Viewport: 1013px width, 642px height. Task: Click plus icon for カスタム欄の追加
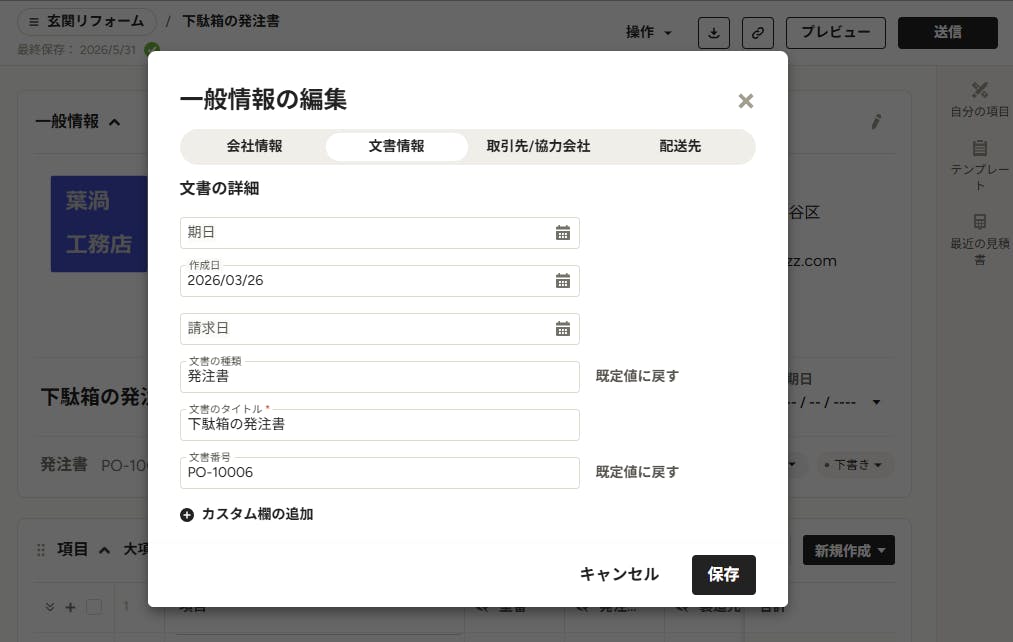pyautogui.click(x=187, y=515)
